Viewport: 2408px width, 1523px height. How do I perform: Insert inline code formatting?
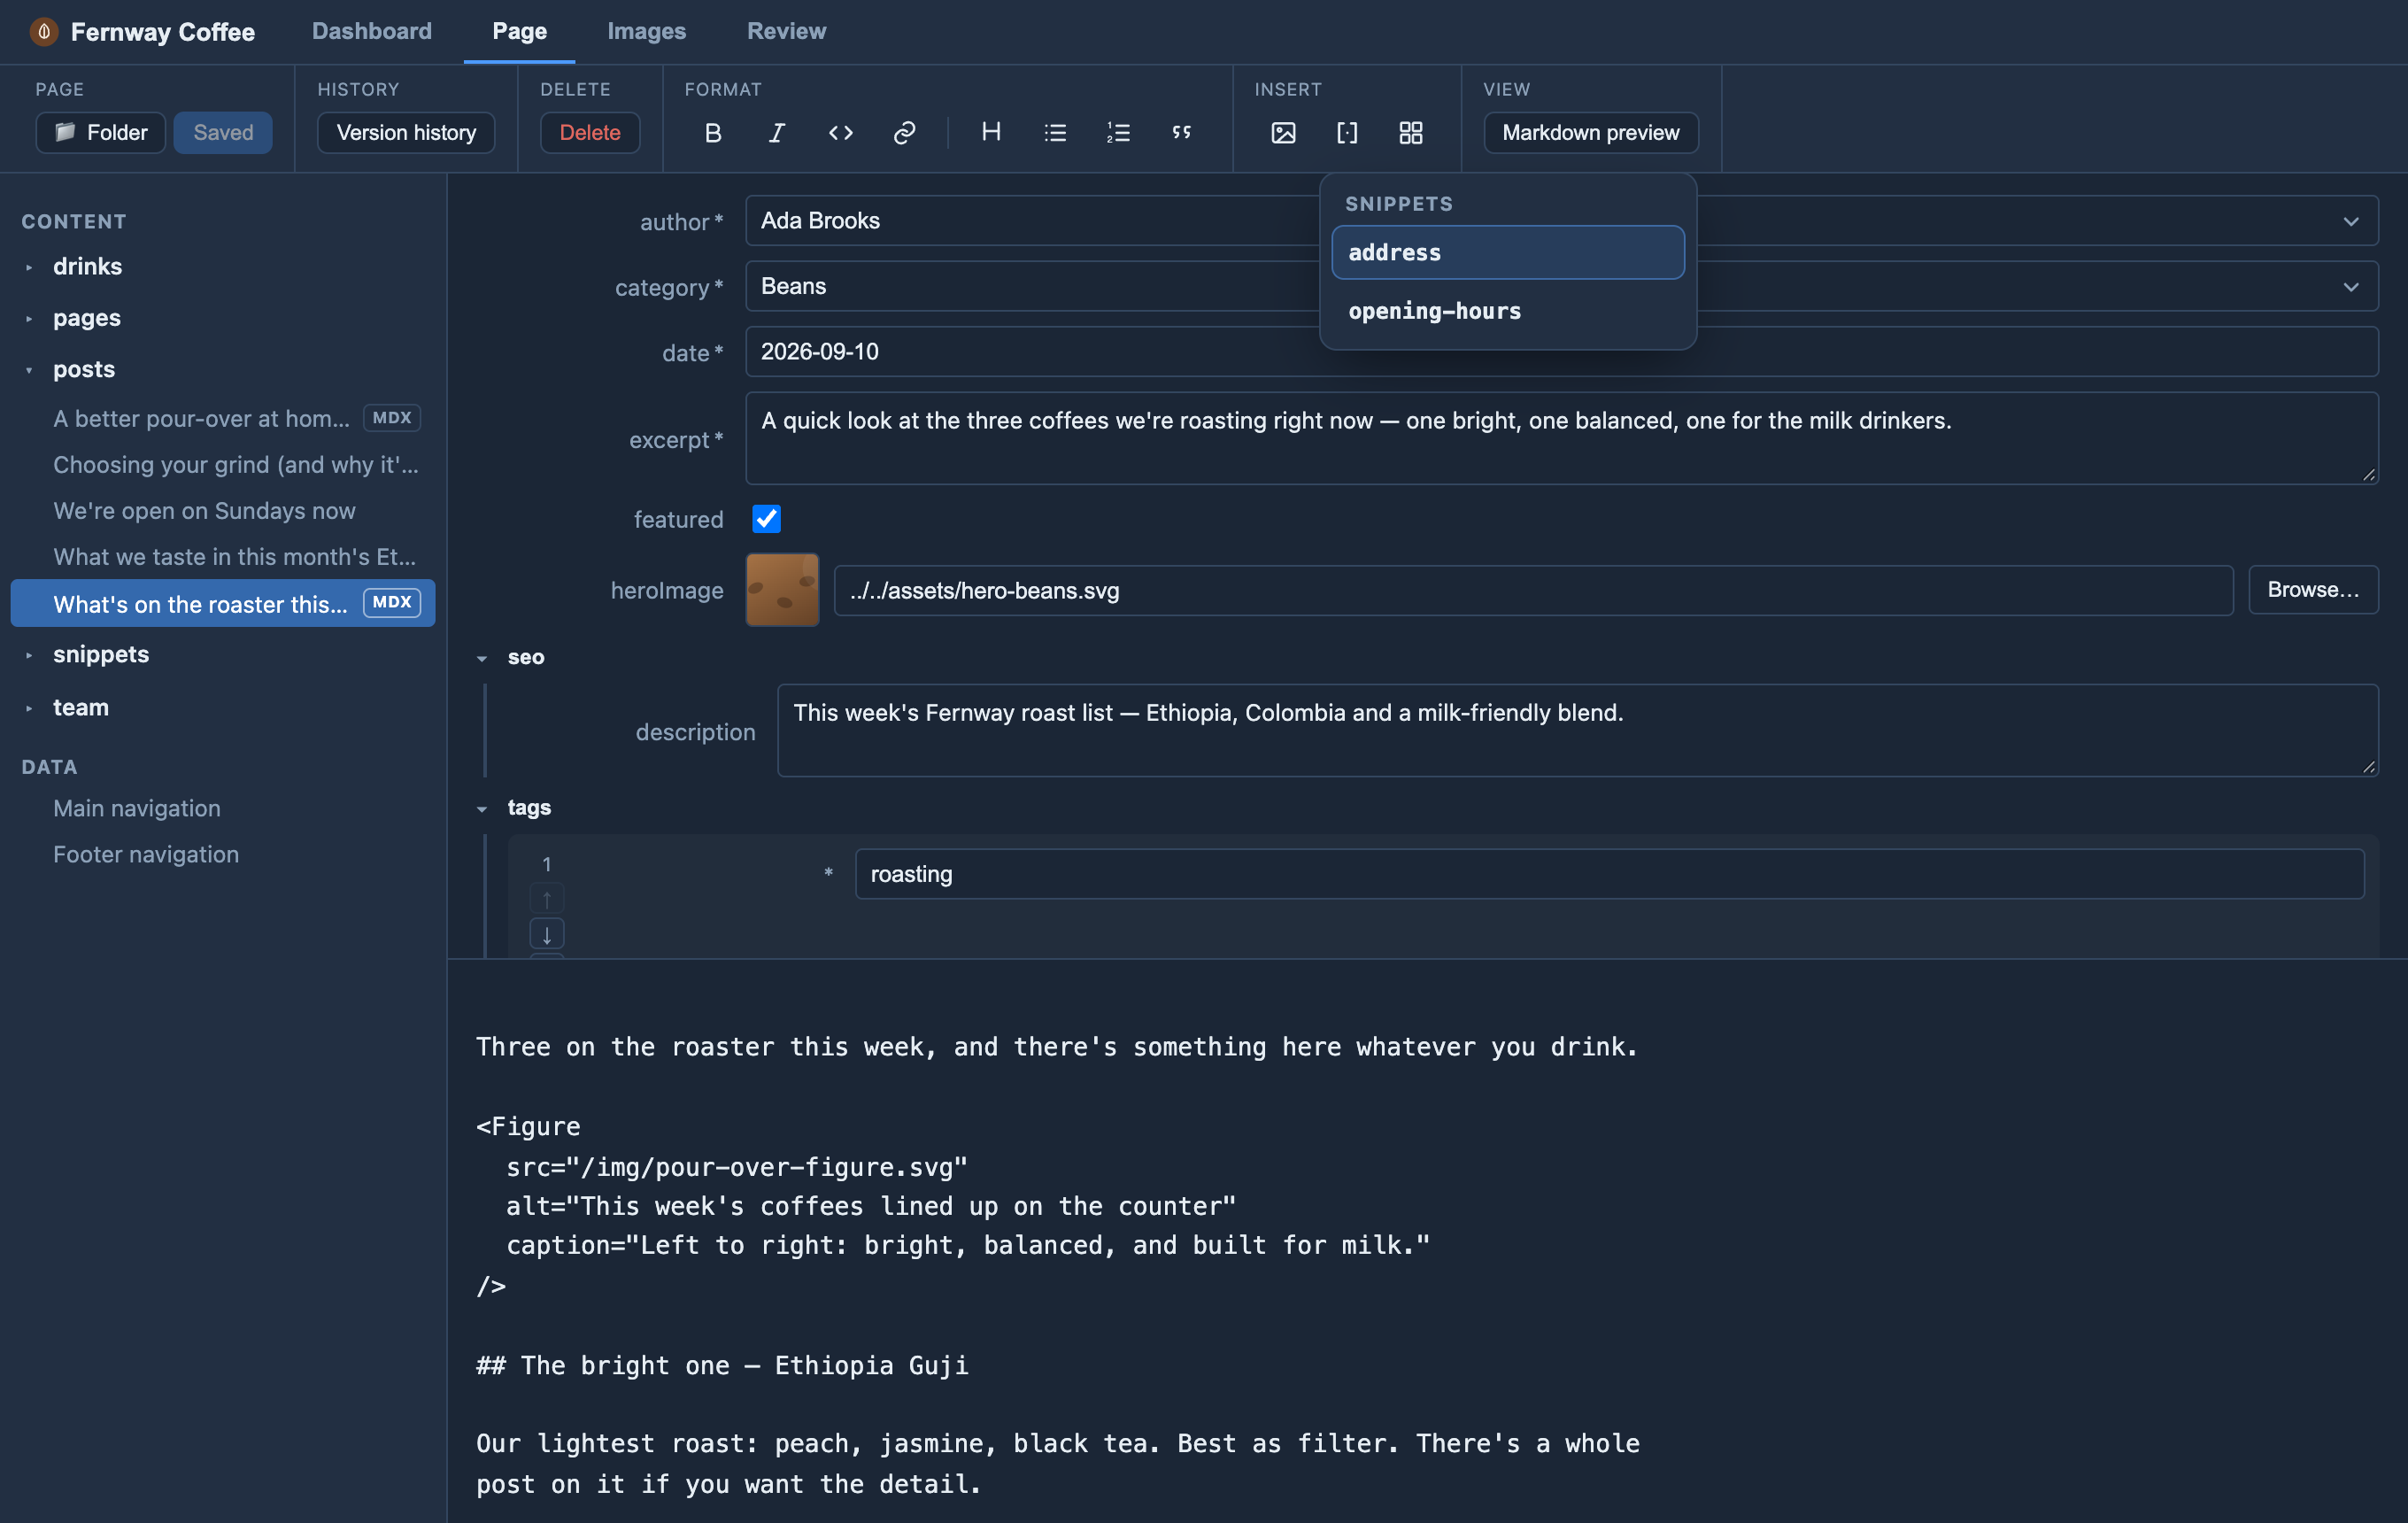[840, 132]
